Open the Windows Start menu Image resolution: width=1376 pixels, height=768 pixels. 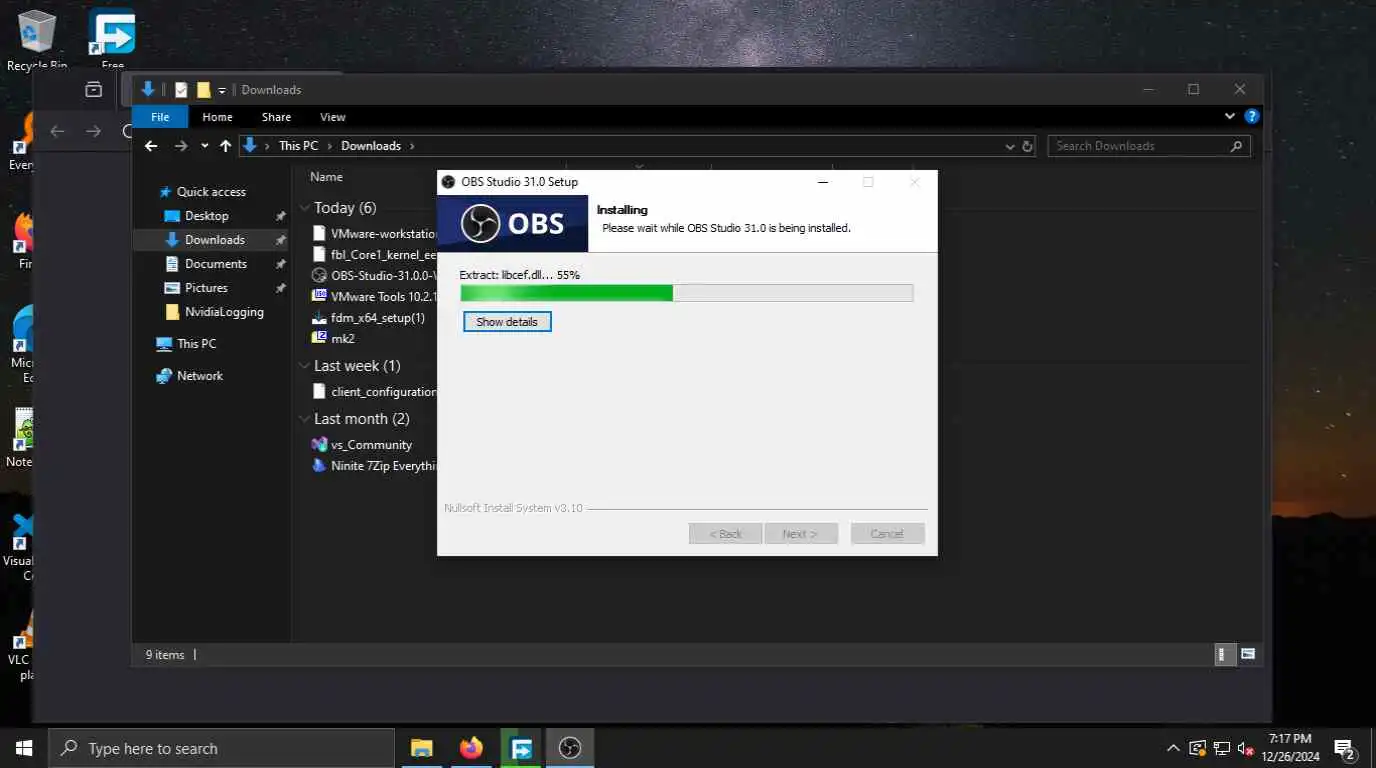click(x=24, y=748)
